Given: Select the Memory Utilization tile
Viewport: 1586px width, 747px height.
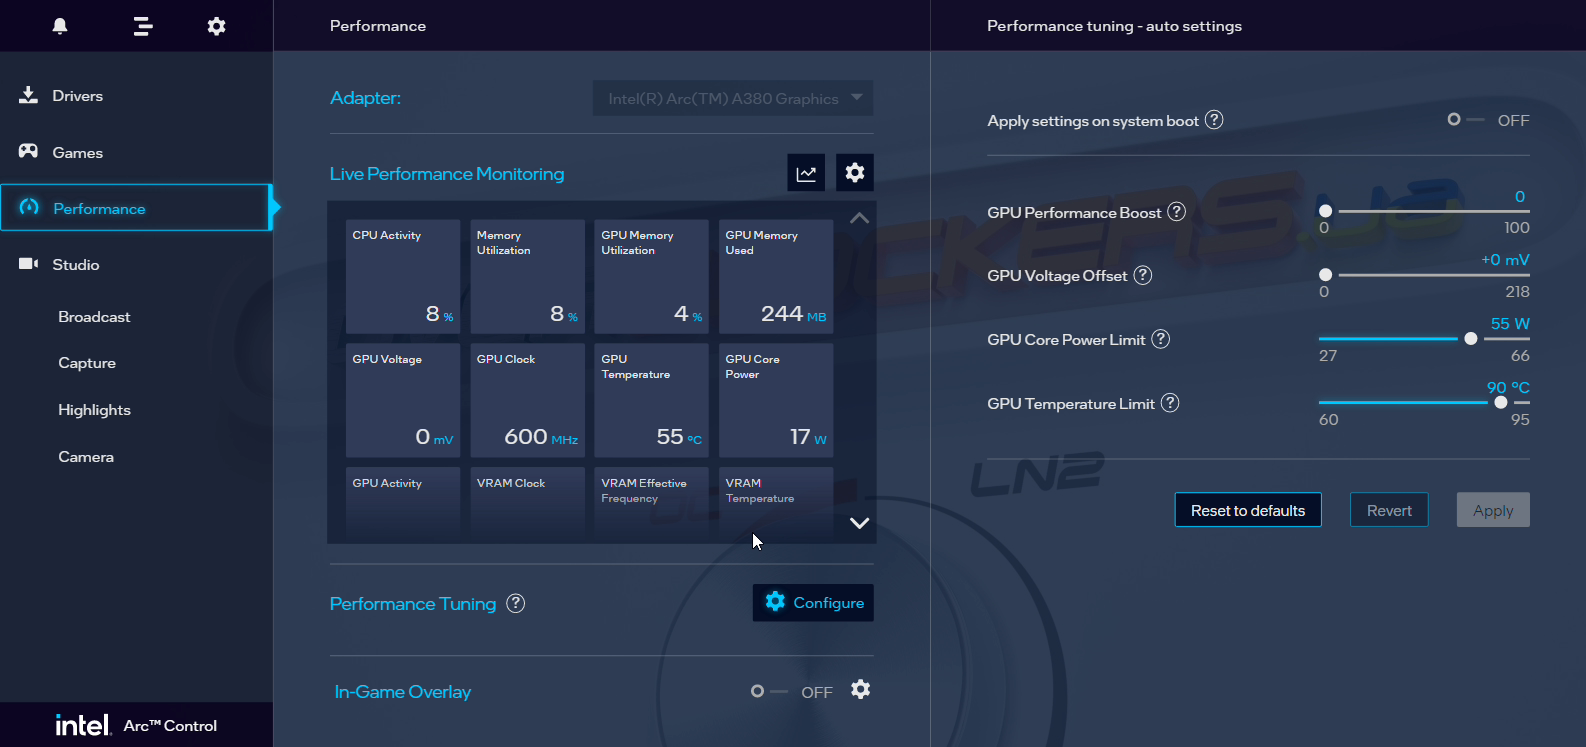Looking at the screenshot, I should point(527,277).
